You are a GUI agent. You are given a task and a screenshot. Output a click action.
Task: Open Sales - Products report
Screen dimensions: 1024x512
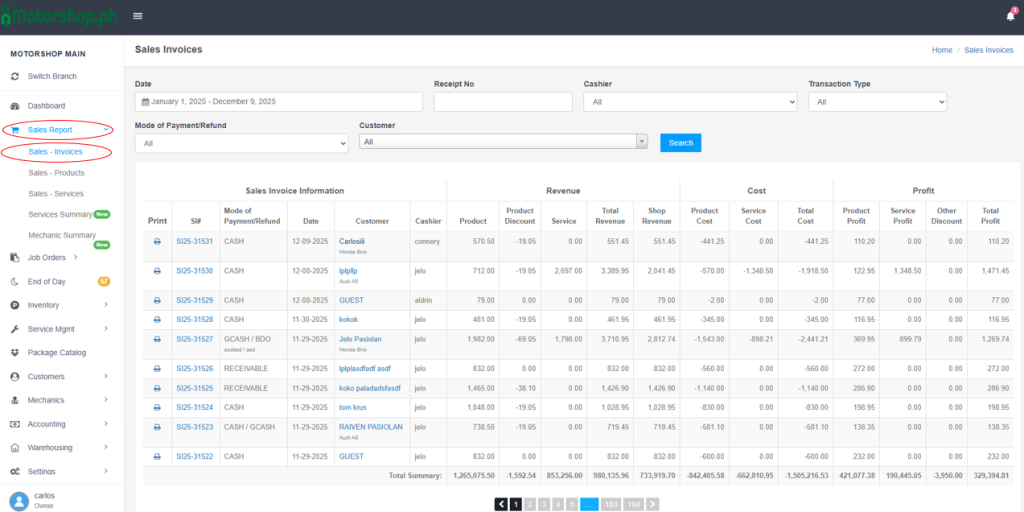pos(56,173)
